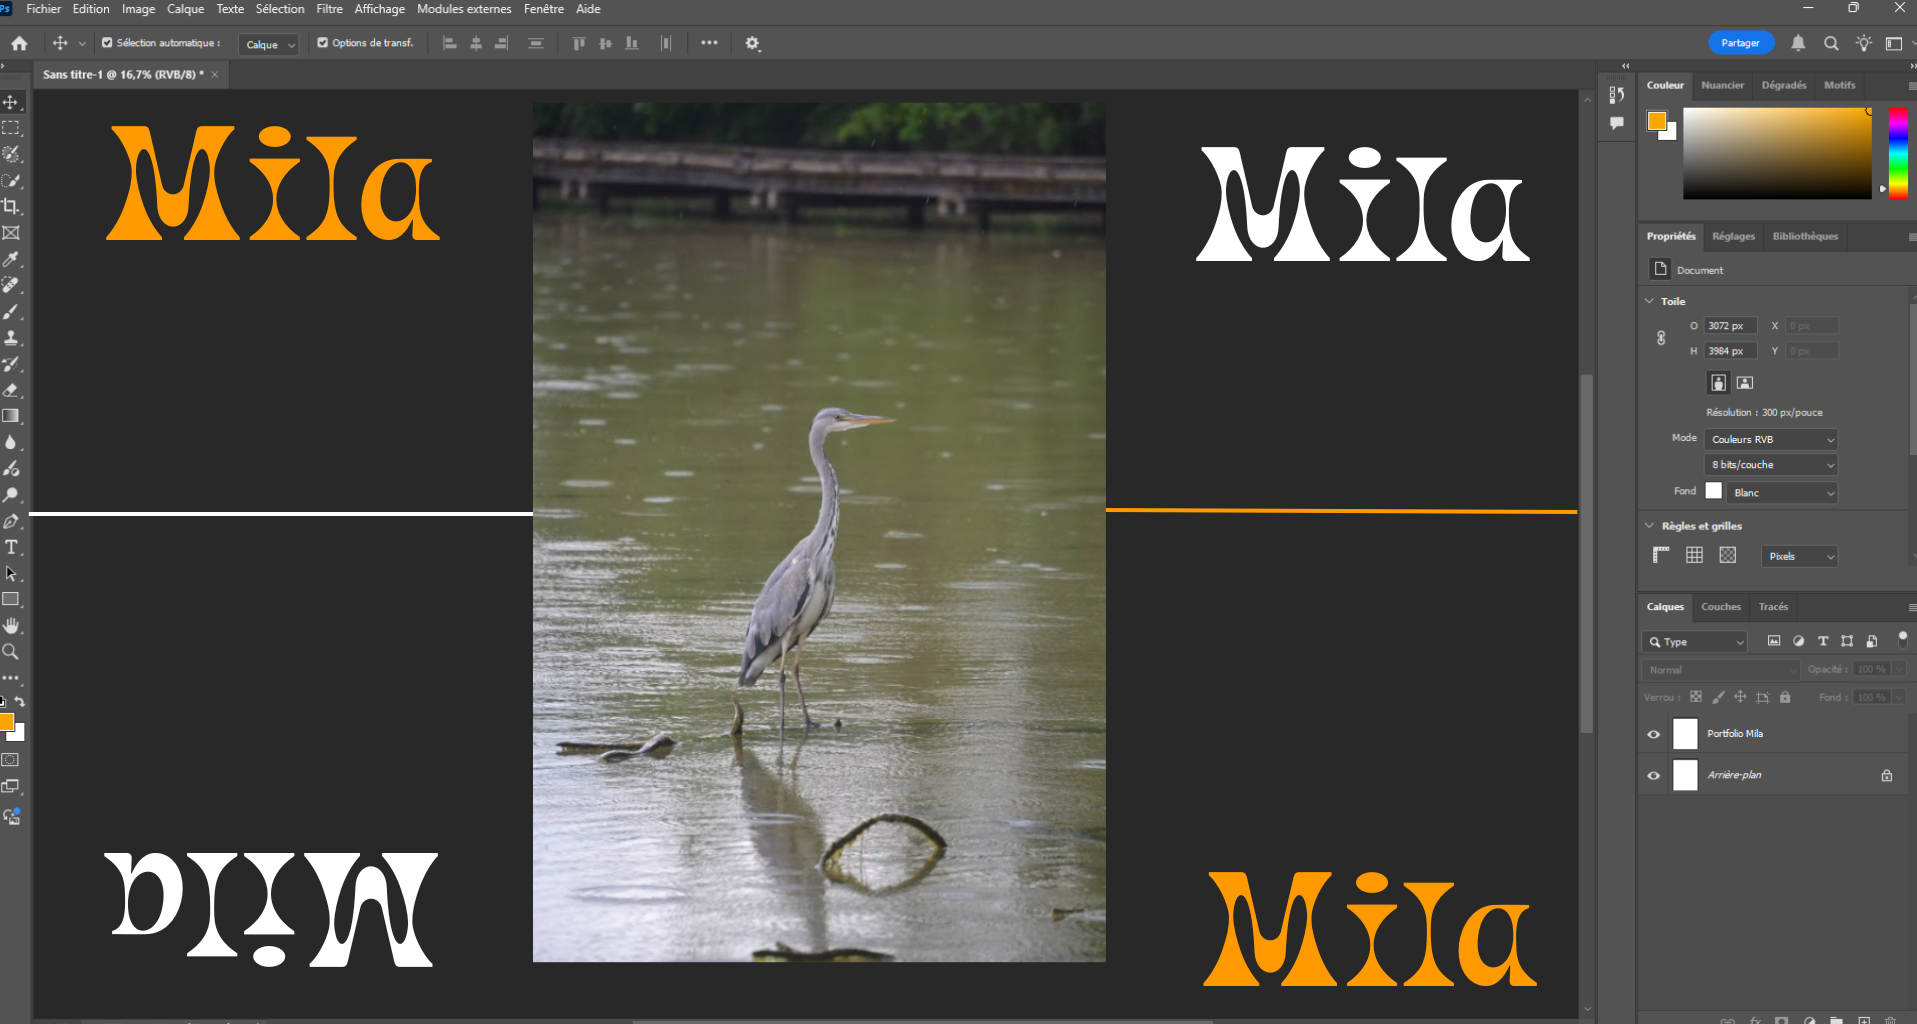Open the notifications bell
This screenshot has height=1024, width=1917.
click(1798, 43)
